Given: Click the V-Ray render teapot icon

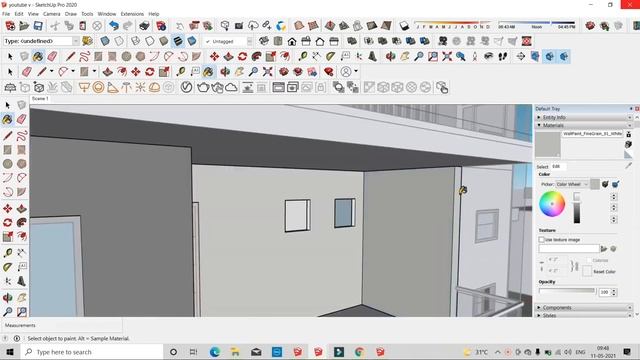Looking at the screenshot, I should pyautogui.click(x=203, y=87).
